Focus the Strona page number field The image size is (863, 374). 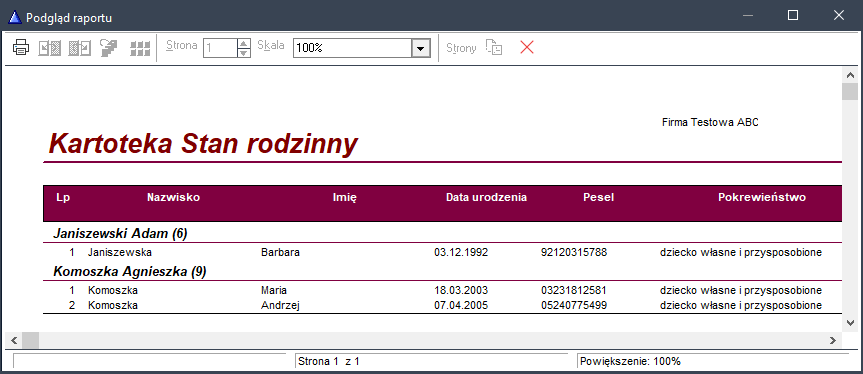pyautogui.click(x=220, y=48)
